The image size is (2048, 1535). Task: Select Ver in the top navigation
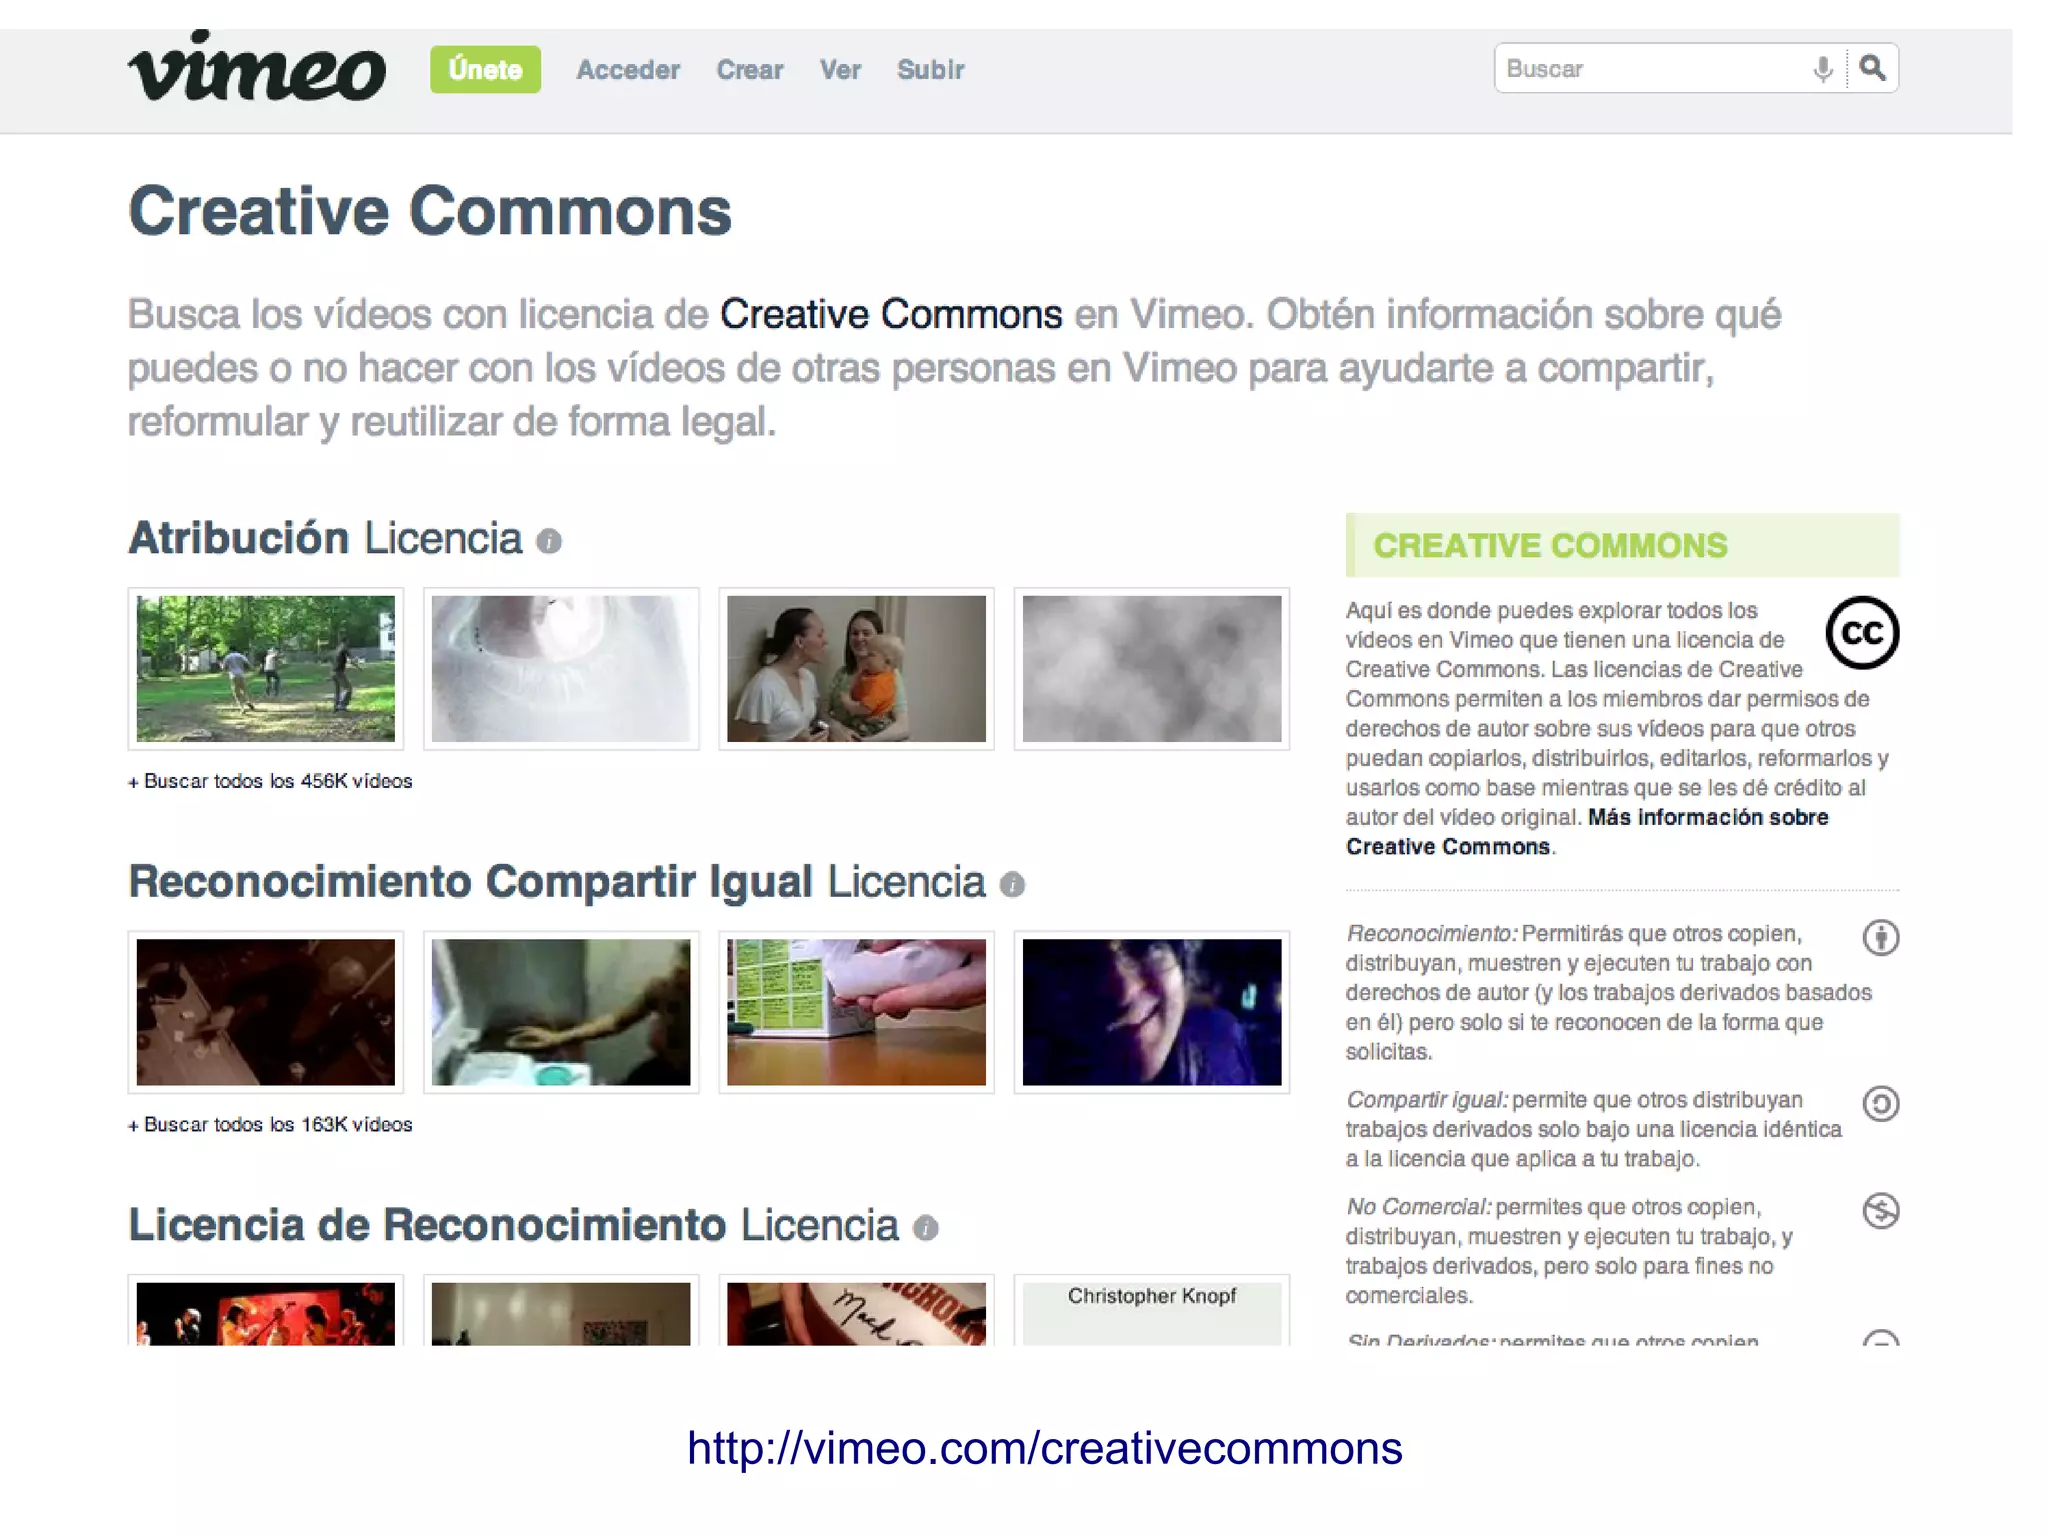click(840, 68)
